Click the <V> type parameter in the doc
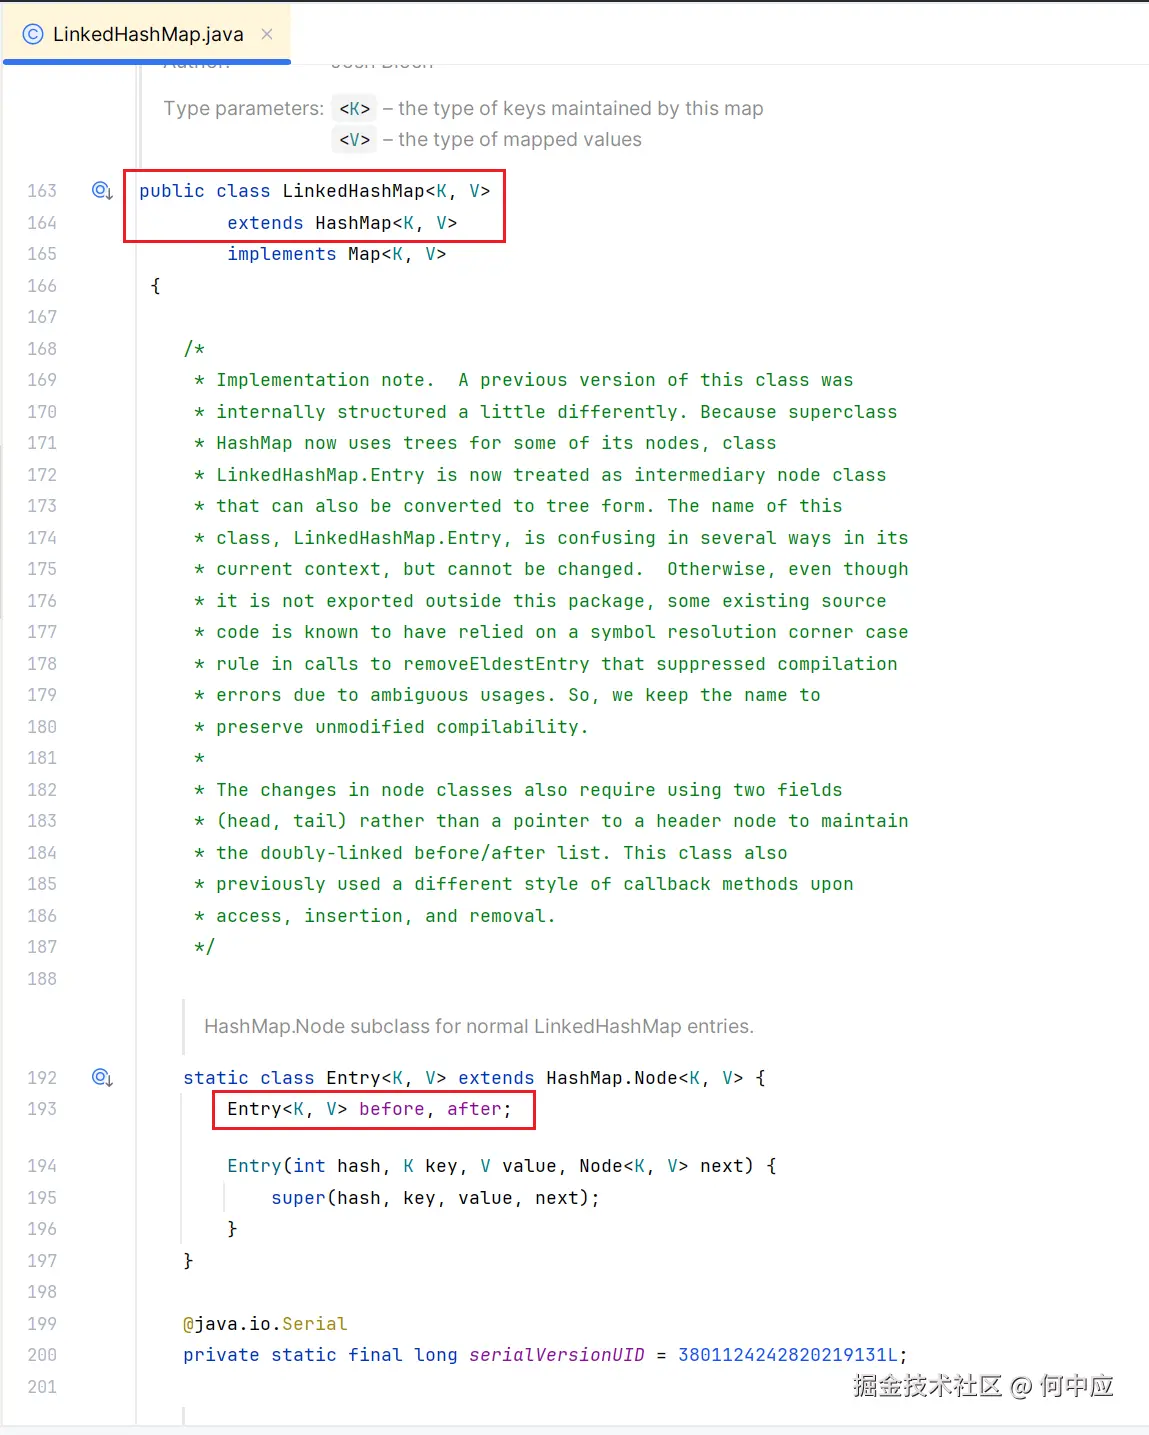This screenshot has width=1149, height=1435. [x=354, y=140]
